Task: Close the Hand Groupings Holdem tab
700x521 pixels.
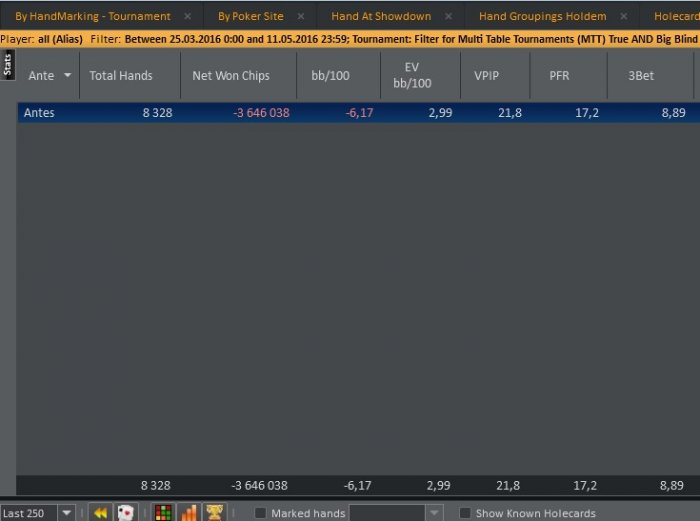Action: [624, 17]
